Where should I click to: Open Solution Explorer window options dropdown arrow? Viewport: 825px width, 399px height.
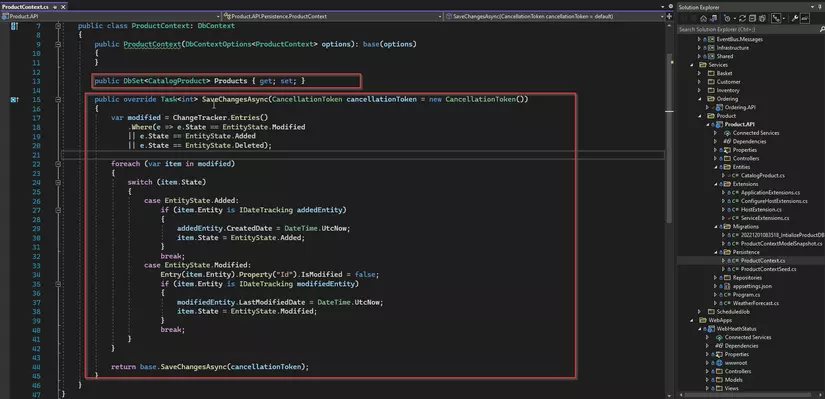pyautogui.click(x=812, y=7)
